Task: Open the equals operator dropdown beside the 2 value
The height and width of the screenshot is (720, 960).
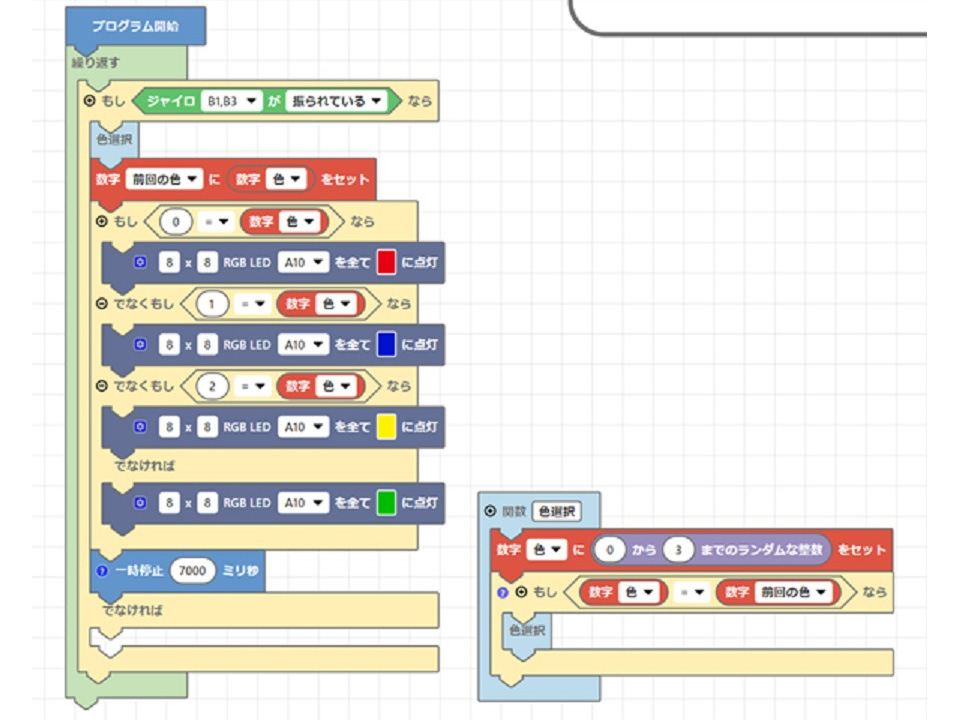Action: click(253, 386)
